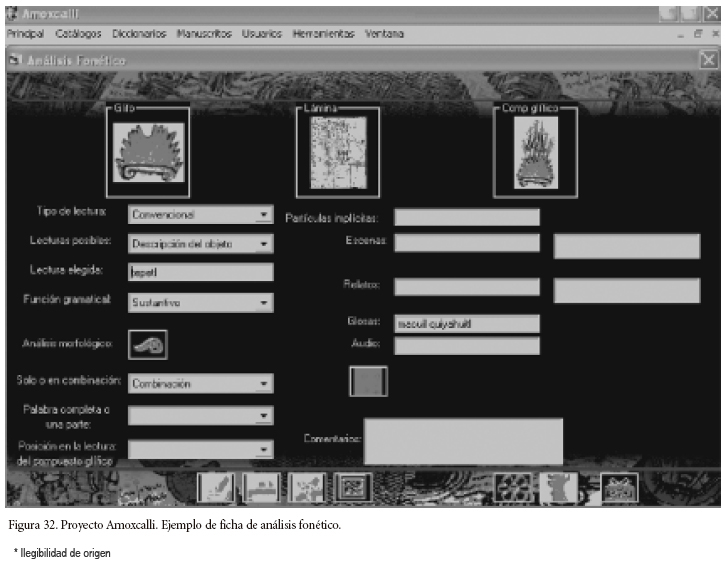Click the fourth framed icon in bottom toolbar
726x567 pixels.
pos(352,487)
